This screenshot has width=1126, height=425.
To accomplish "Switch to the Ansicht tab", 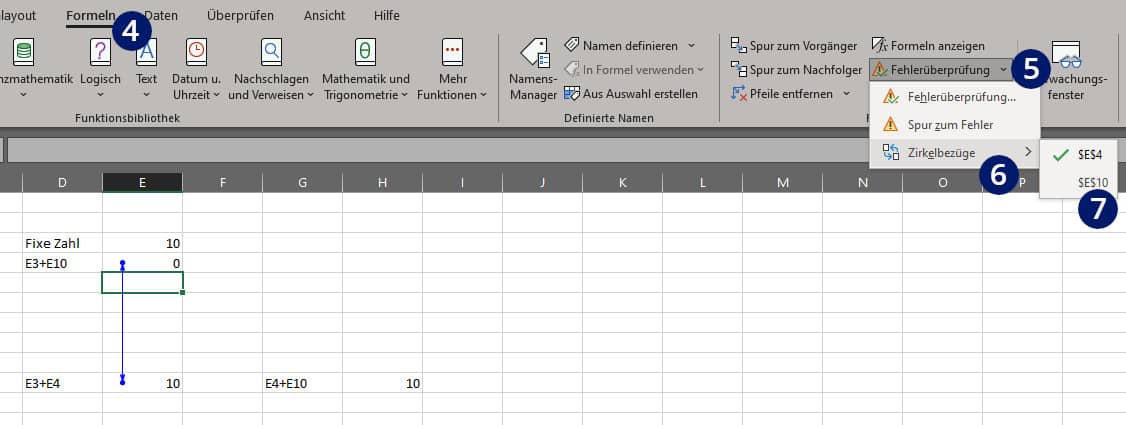I will tap(324, 15).
